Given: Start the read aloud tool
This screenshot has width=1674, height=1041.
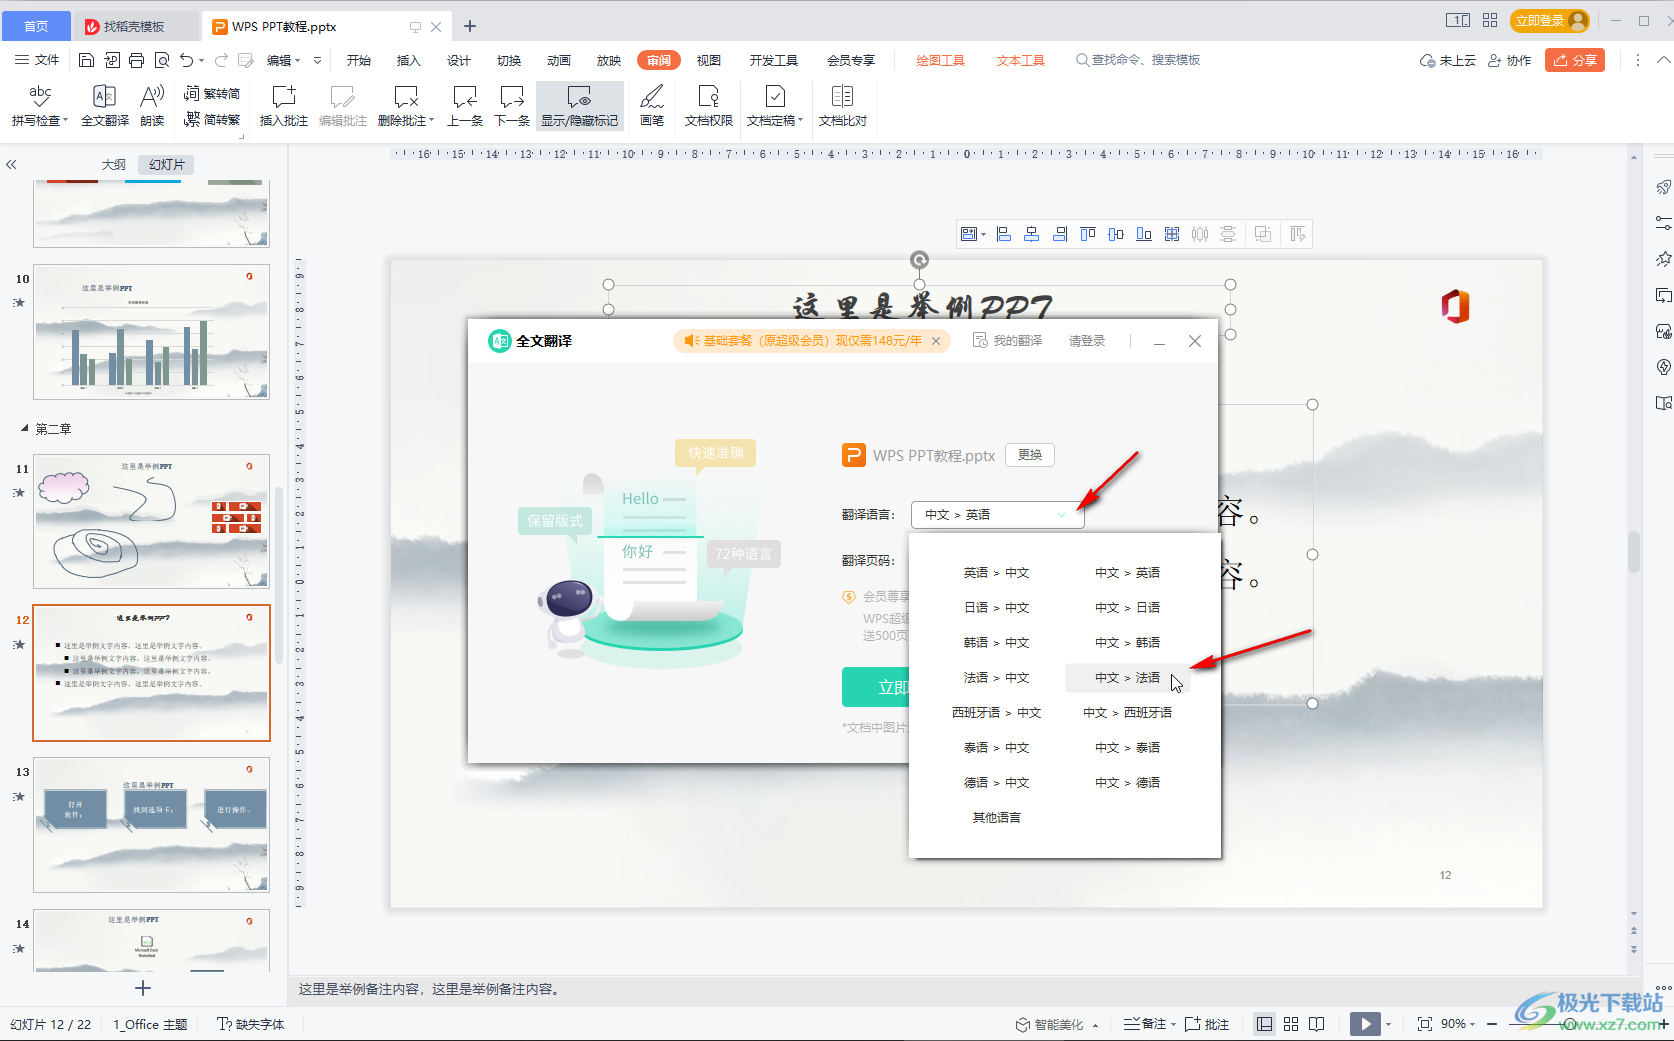Looking at the screenshot, I should tap(152, 105).
